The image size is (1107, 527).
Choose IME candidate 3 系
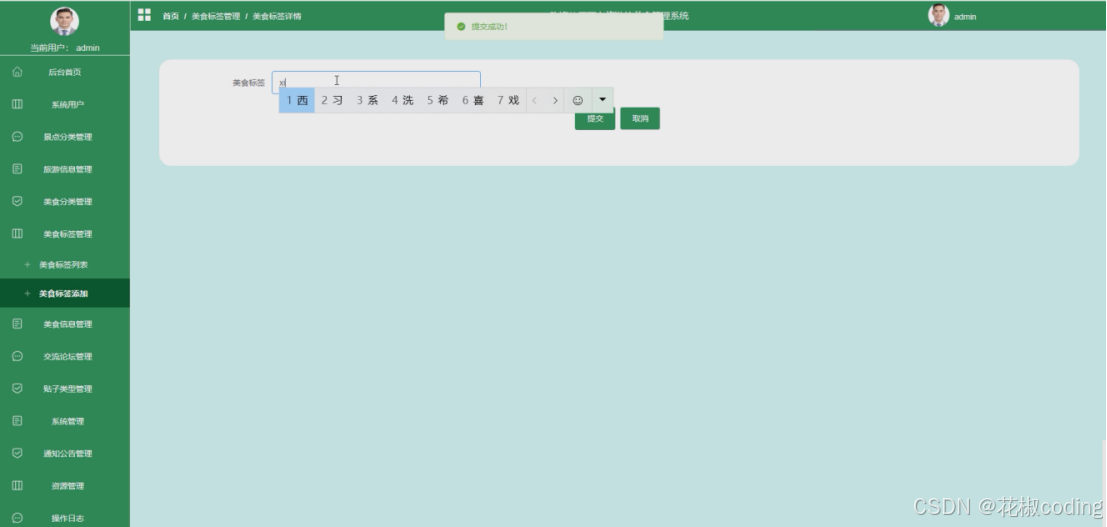pyautogui.click(x=367, y=100)
